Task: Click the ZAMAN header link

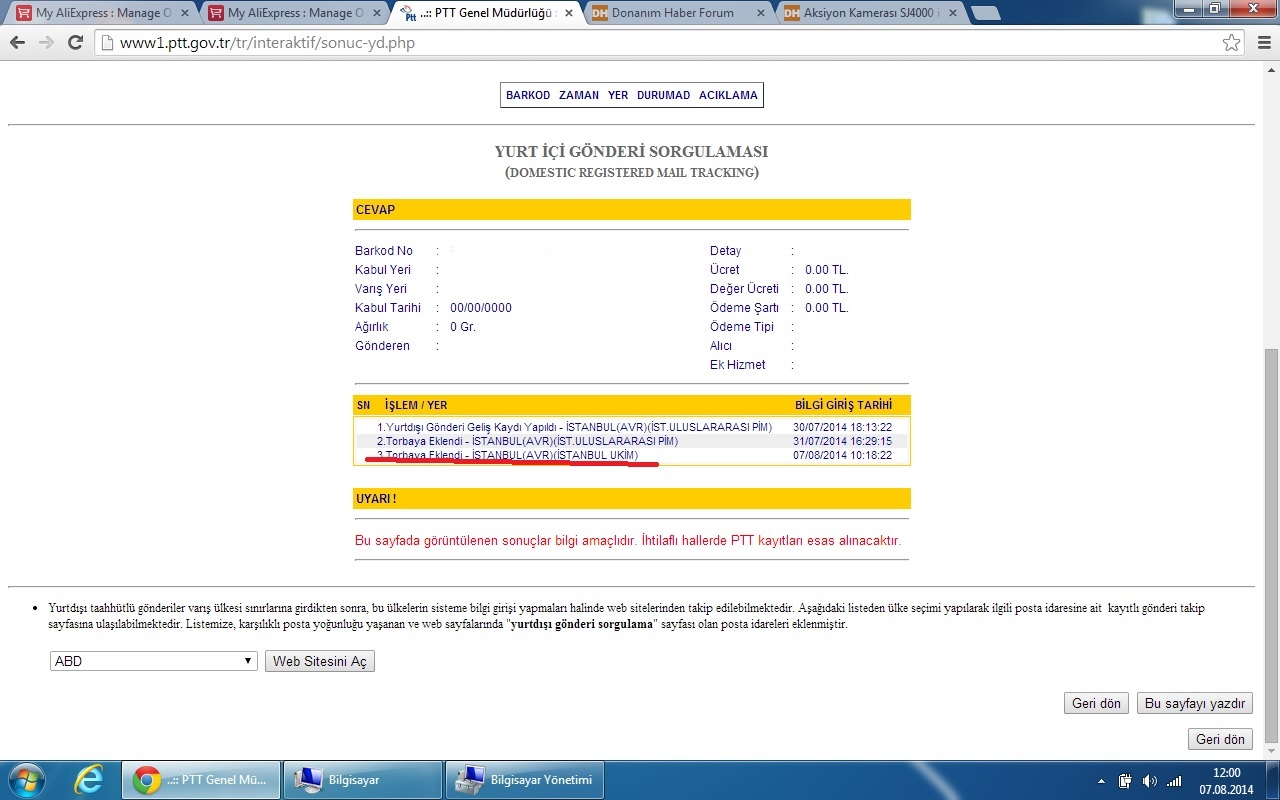Action: pyautogui.click(x=579, y=95)
